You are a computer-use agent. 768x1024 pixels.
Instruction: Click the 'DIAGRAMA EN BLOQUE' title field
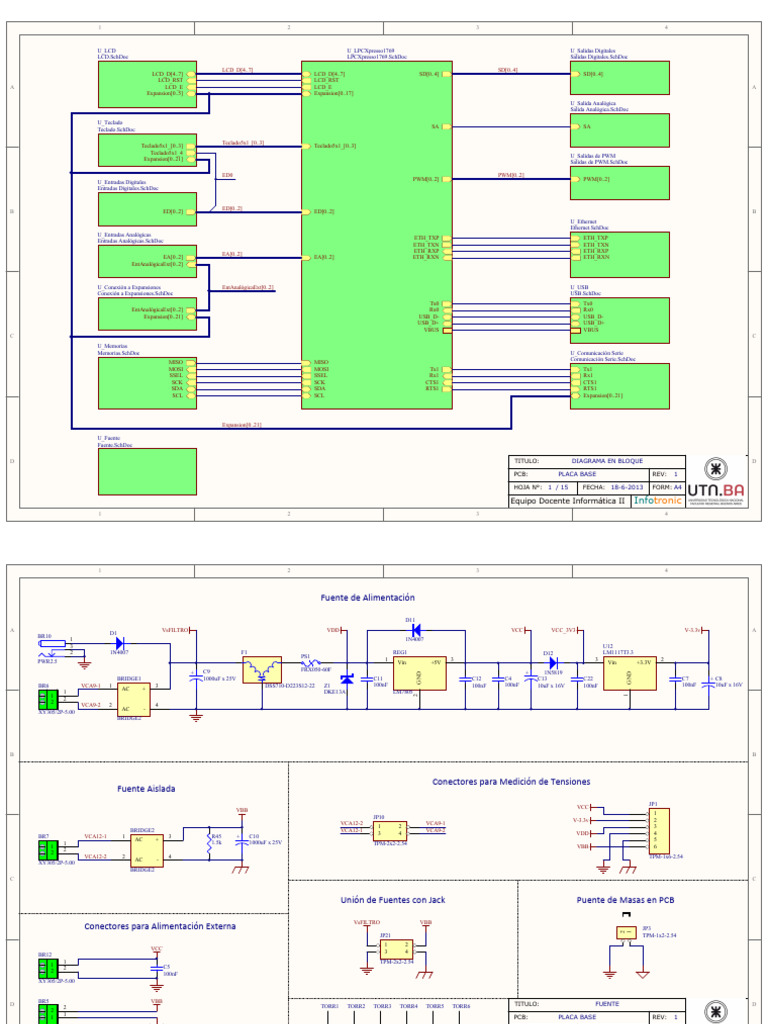(x=607, y=461)
